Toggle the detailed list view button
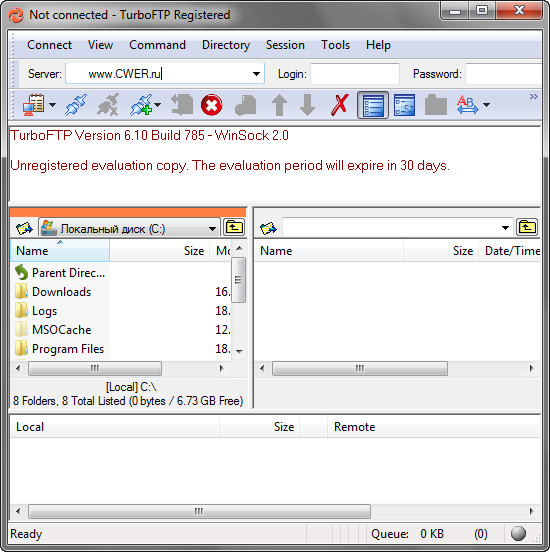 (373, 105)
